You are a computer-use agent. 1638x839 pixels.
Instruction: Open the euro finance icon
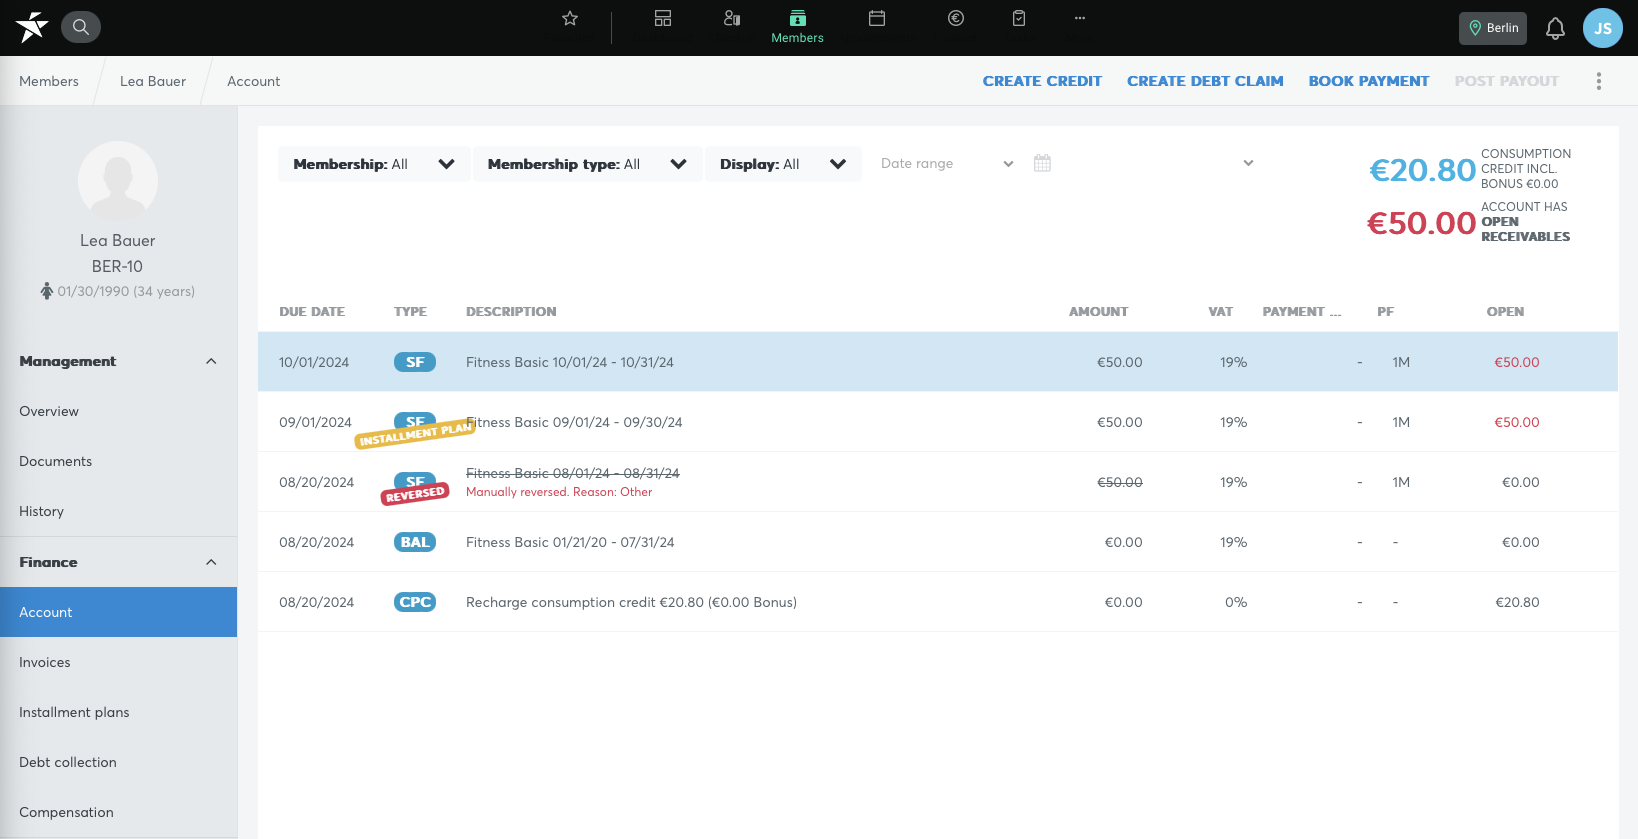point(956,18)
